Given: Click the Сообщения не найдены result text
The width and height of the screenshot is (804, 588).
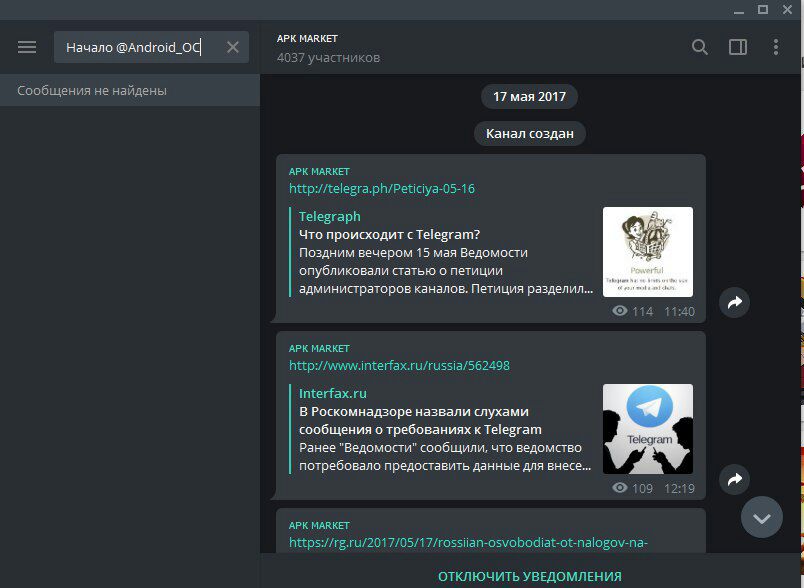Looking at the screenshot, I should click(x=92, y=91).
